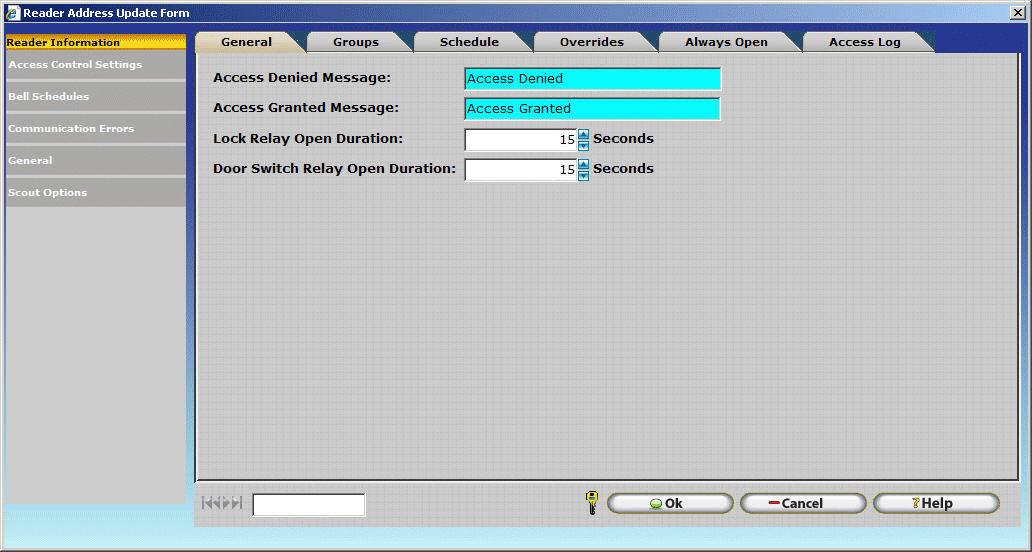The height and width of the screenshot is (552, 1032).
Task: Expand Access Control Settings in sidebar
Action: (75, 65)
